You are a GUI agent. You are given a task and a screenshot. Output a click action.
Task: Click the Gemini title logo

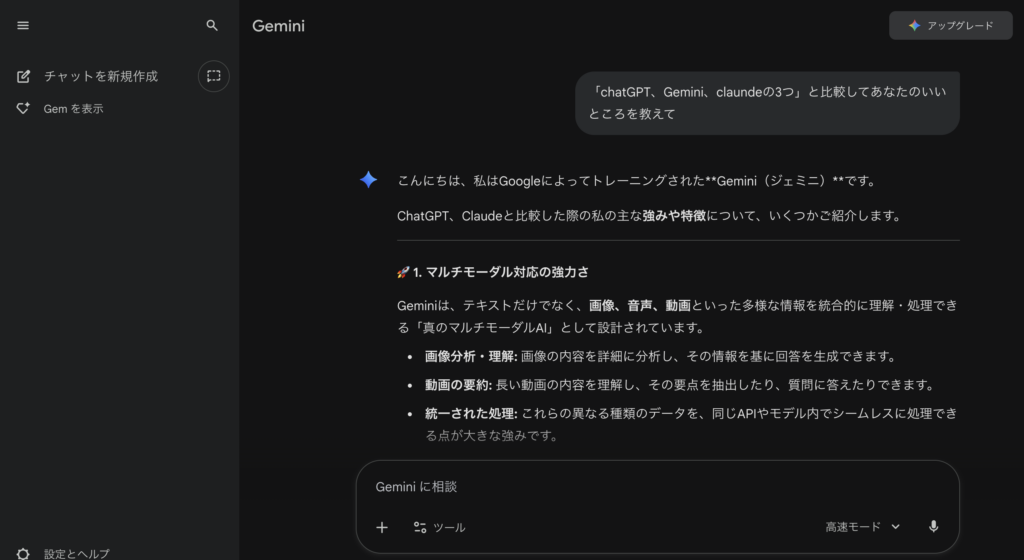278,26
